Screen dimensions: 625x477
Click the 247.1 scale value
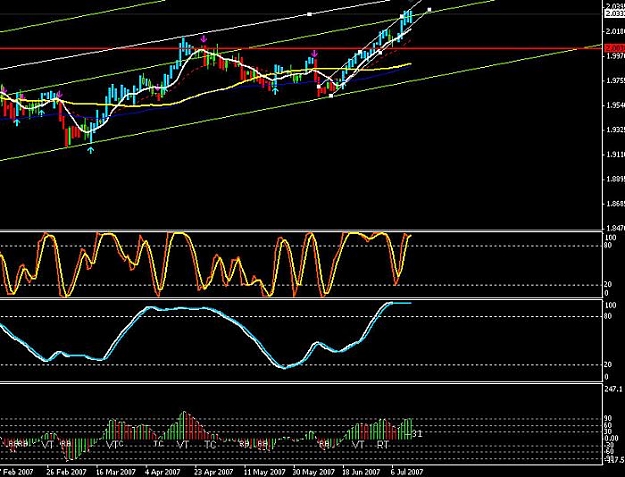pyautogui.click(x=613, y=389)
